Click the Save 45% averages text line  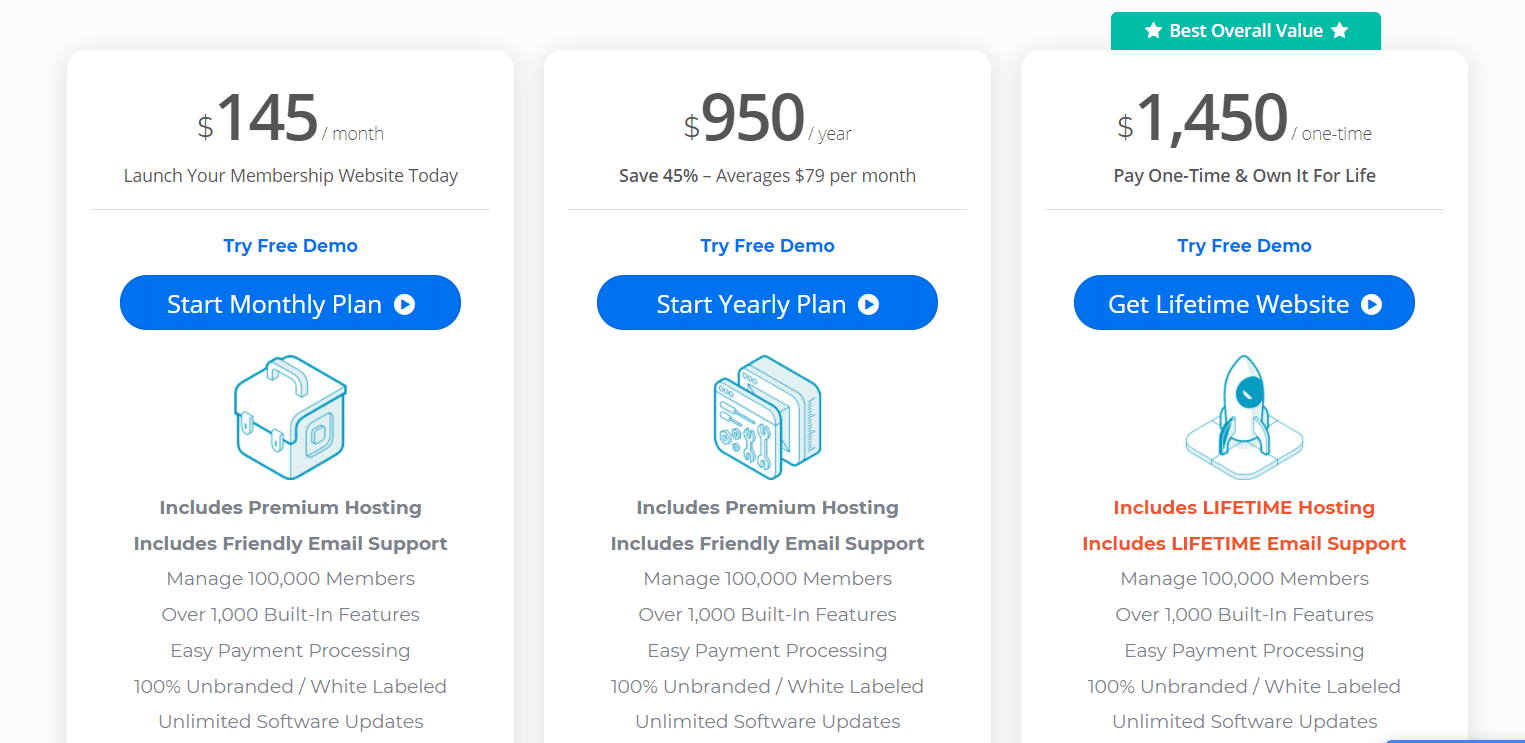click(x=767, y=175)
